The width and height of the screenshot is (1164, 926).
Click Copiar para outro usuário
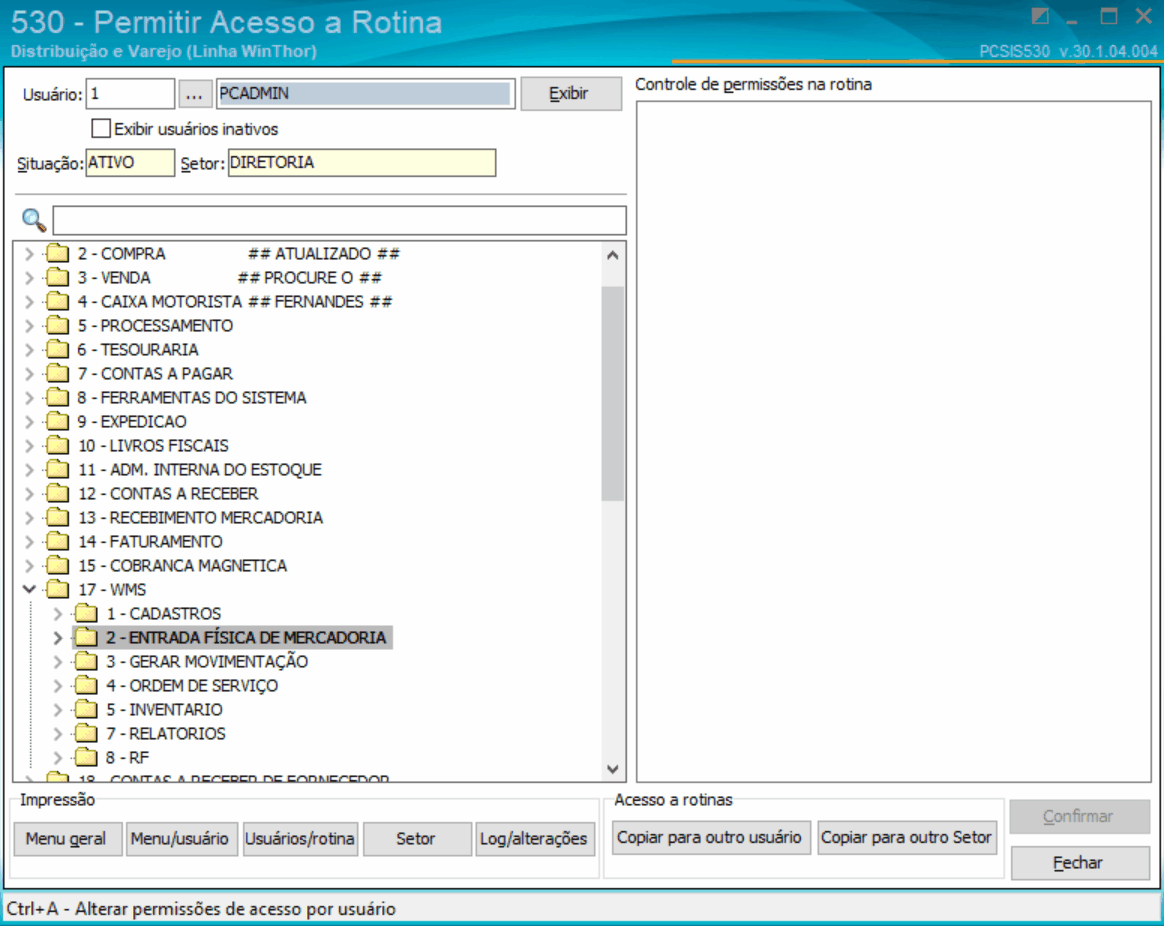[710, 838]
